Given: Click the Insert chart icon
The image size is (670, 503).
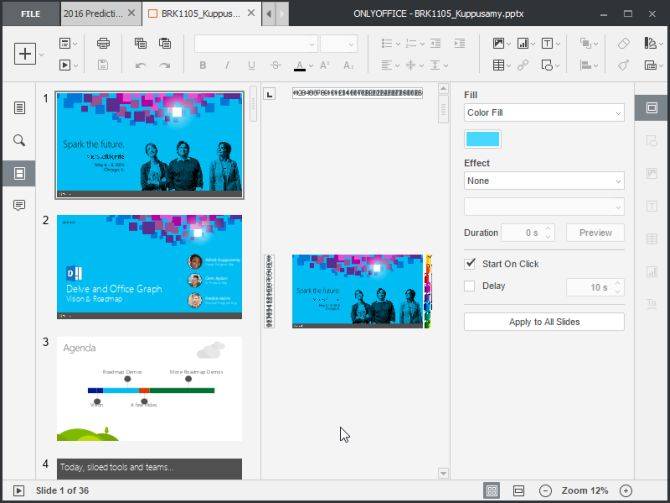Looking at the screenshot, I should tap(523, 43).
